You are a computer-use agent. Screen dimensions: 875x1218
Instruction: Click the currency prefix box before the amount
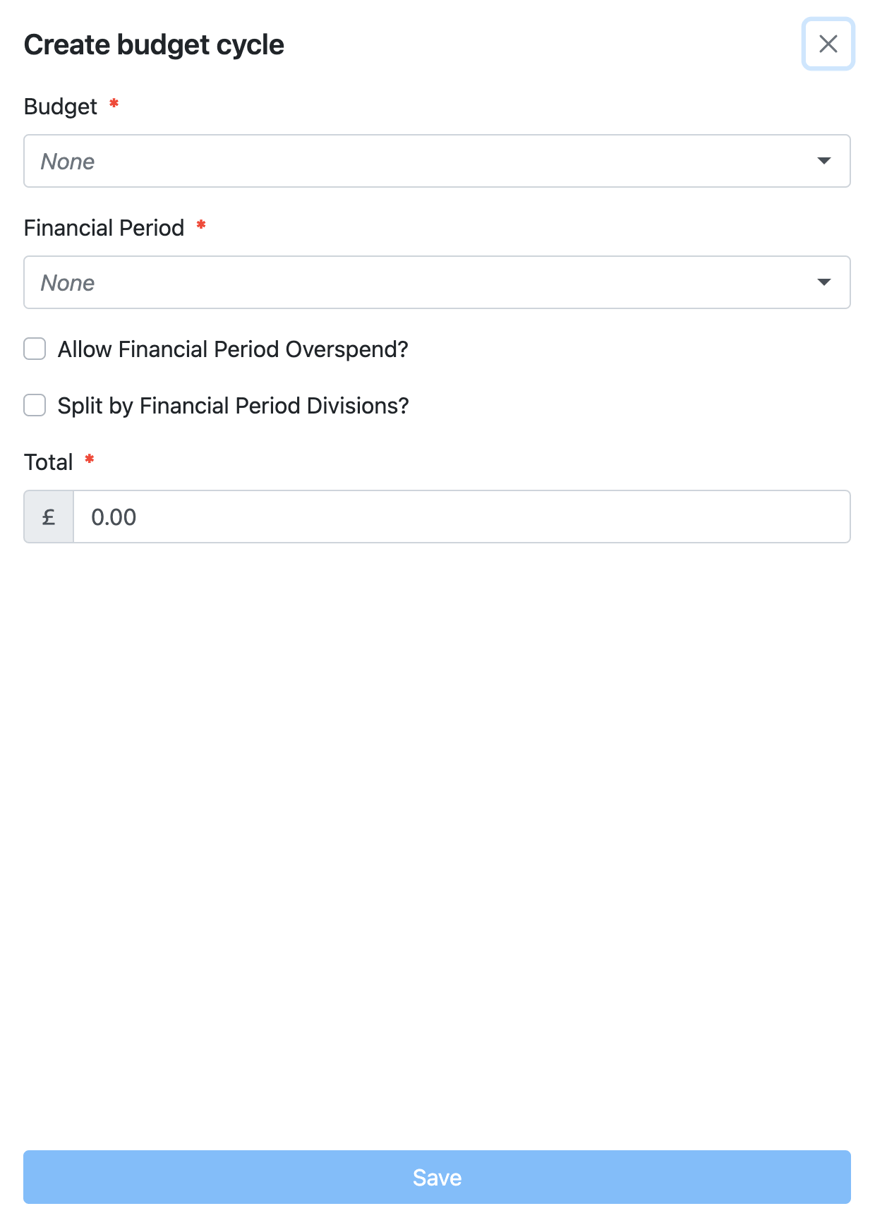48,516
